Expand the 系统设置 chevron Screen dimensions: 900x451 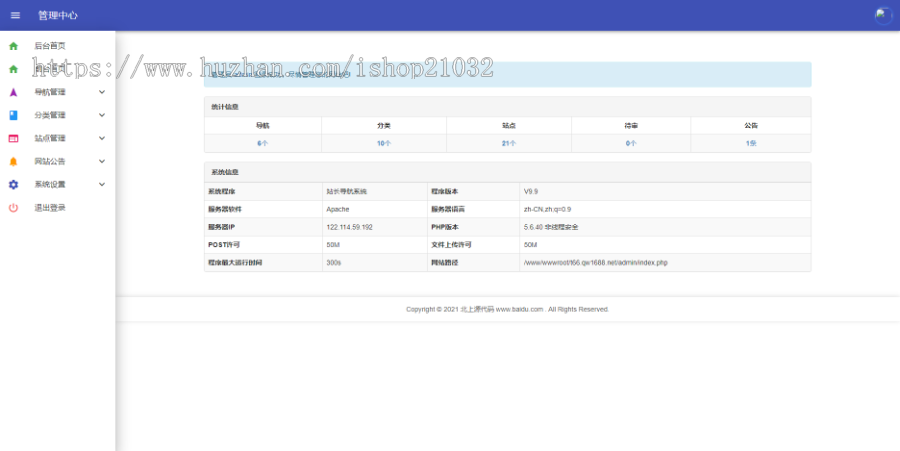pyautogui.click(x=102, y=184)
